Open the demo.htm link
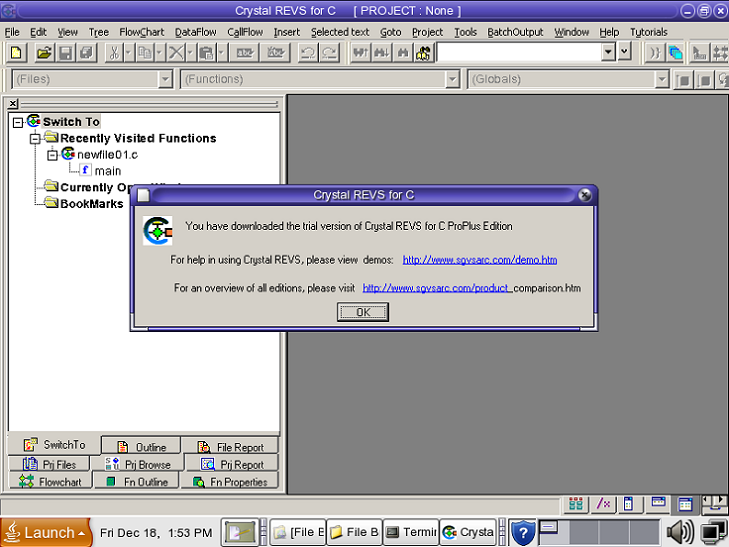Screen dimensions: 729x547 [x=480, y=260]
